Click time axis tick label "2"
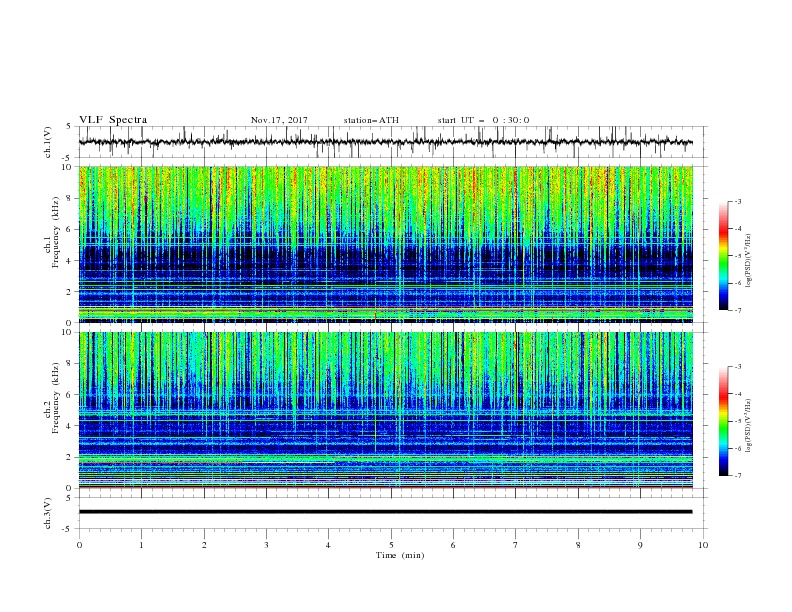 [x=204, y=545]
